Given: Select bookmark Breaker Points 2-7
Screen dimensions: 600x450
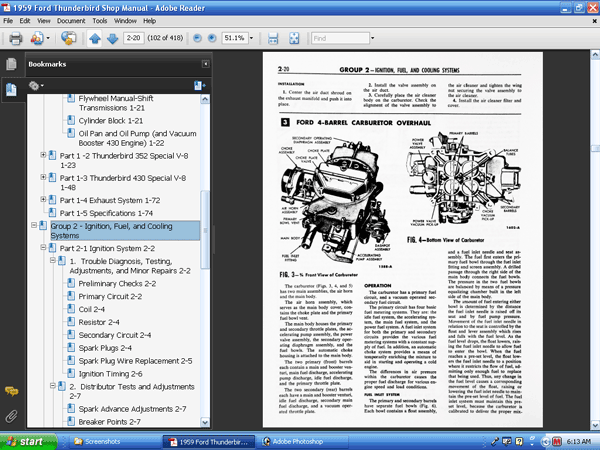Looking at the screenshot, I should [x=109, y=422].
